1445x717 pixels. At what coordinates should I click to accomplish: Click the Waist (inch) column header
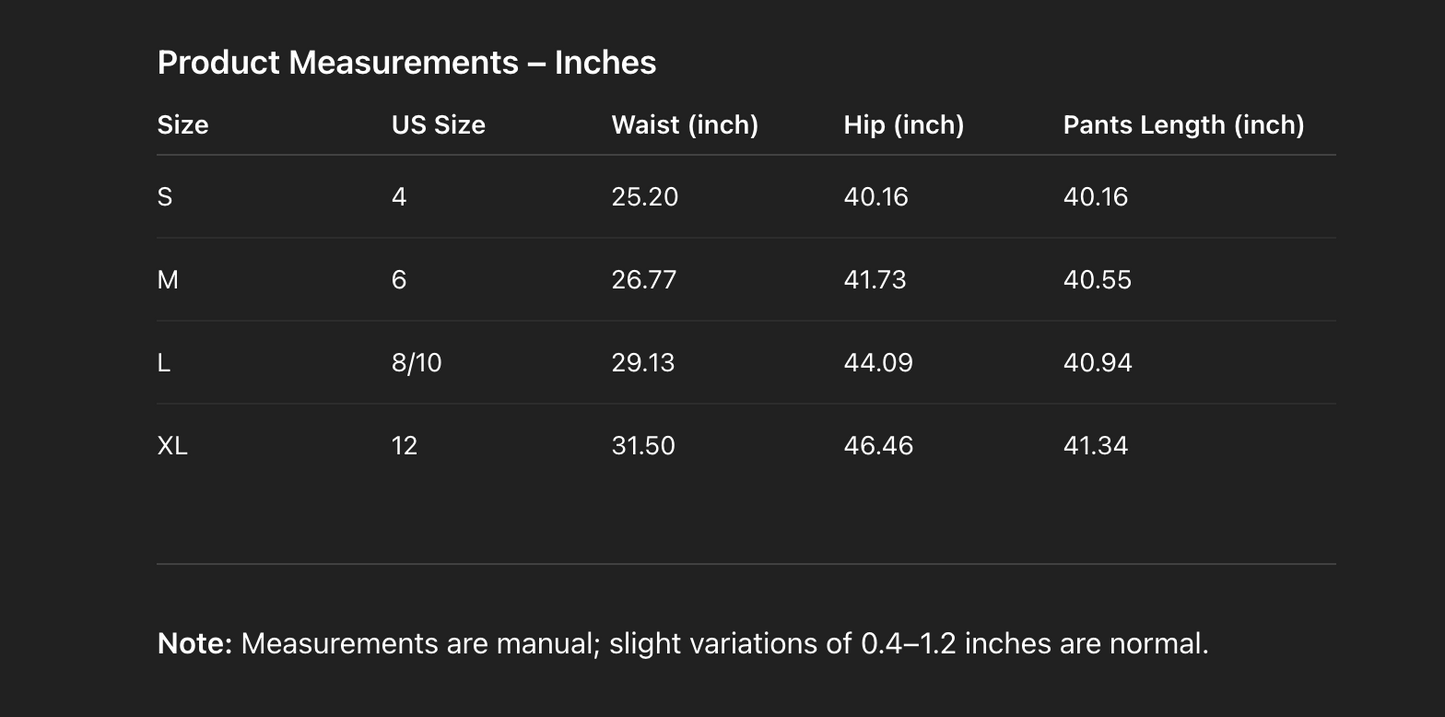(x=685, y=125)
